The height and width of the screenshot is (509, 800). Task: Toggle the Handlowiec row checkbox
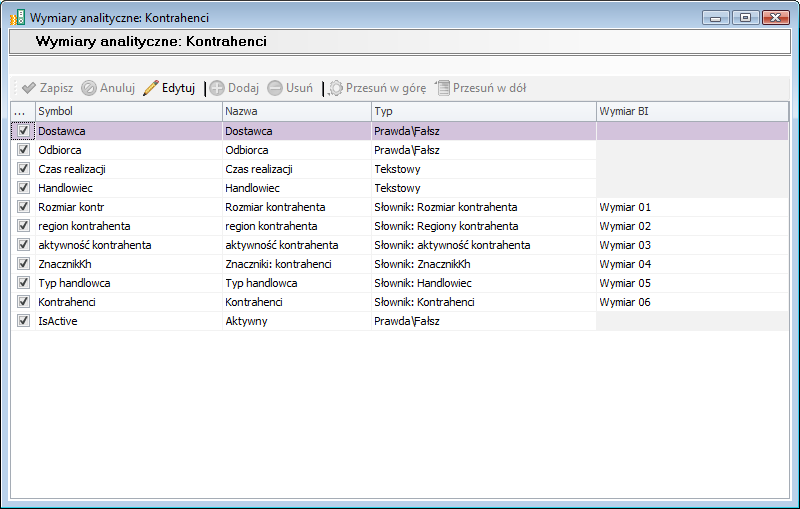tap(23, 187)
